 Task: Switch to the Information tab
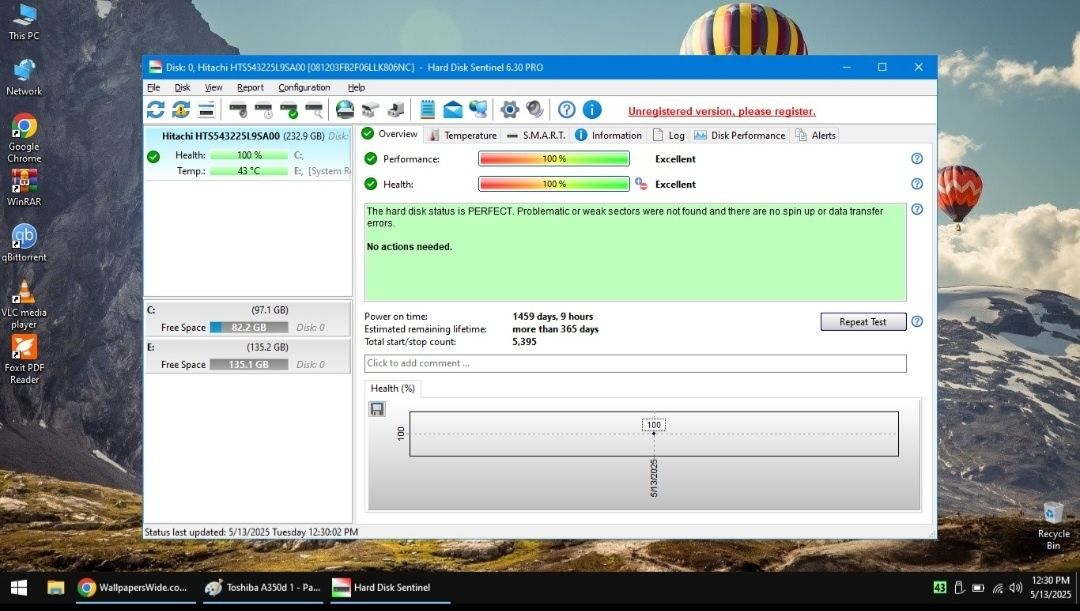tap(609, 136)
